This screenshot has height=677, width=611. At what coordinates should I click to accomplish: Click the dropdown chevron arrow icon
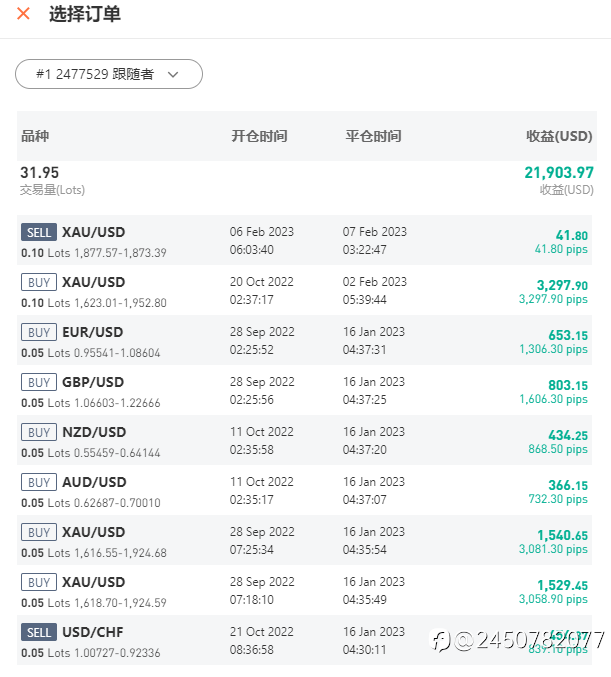tap(173, 75)
